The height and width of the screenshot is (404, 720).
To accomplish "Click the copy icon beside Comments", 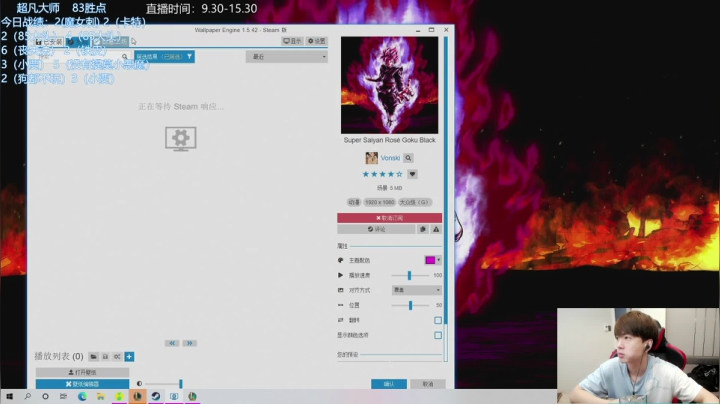I will [423, 229].
